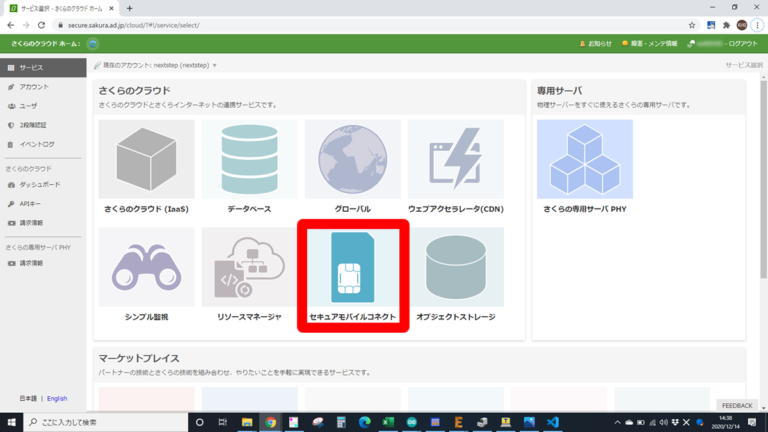This screenshot has width=768, height=432.
Task: Open the さくらのクラウド (IaaS) service tile
Action: tap(146, 167)
